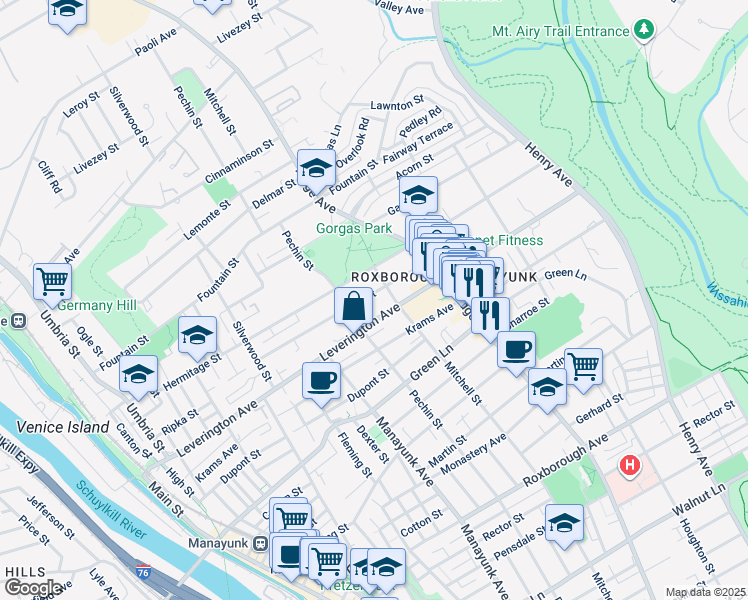Select the Roxborough Ave street label
748x600 pixels.
tap(565, 460)
